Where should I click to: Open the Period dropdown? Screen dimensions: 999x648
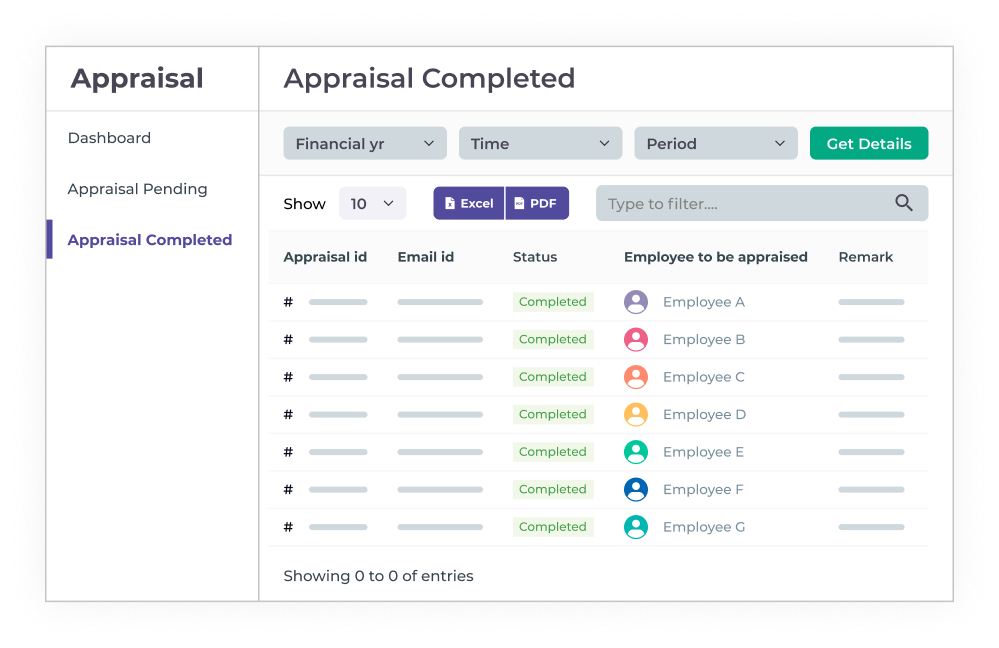[x=716, y=143]
